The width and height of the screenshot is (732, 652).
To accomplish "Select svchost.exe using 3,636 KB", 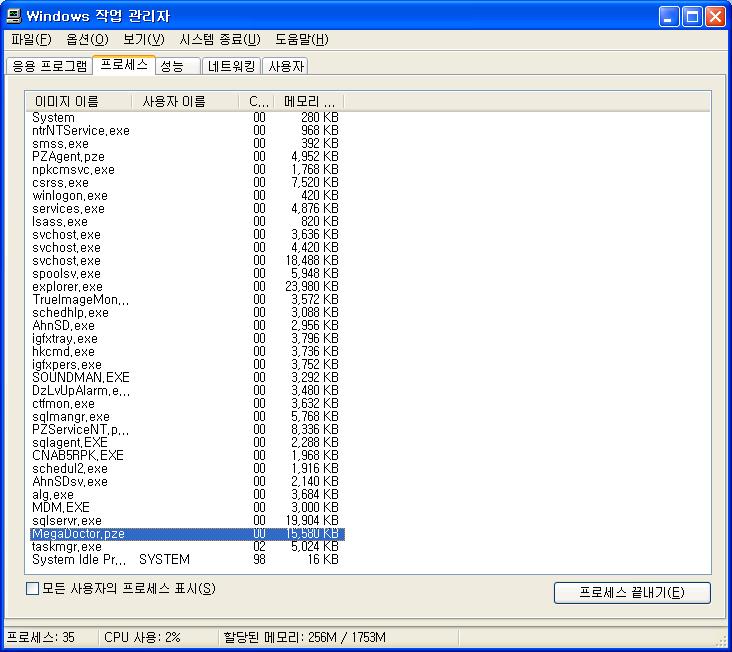I will (x=187, y=234).
